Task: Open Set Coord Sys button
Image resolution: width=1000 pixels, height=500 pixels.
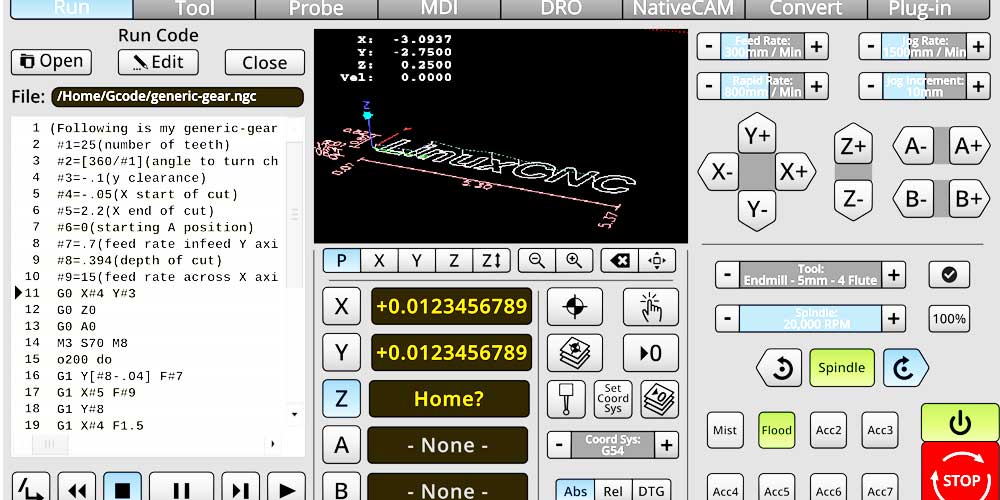Action: pyautogui.click(x=613, y=400)
